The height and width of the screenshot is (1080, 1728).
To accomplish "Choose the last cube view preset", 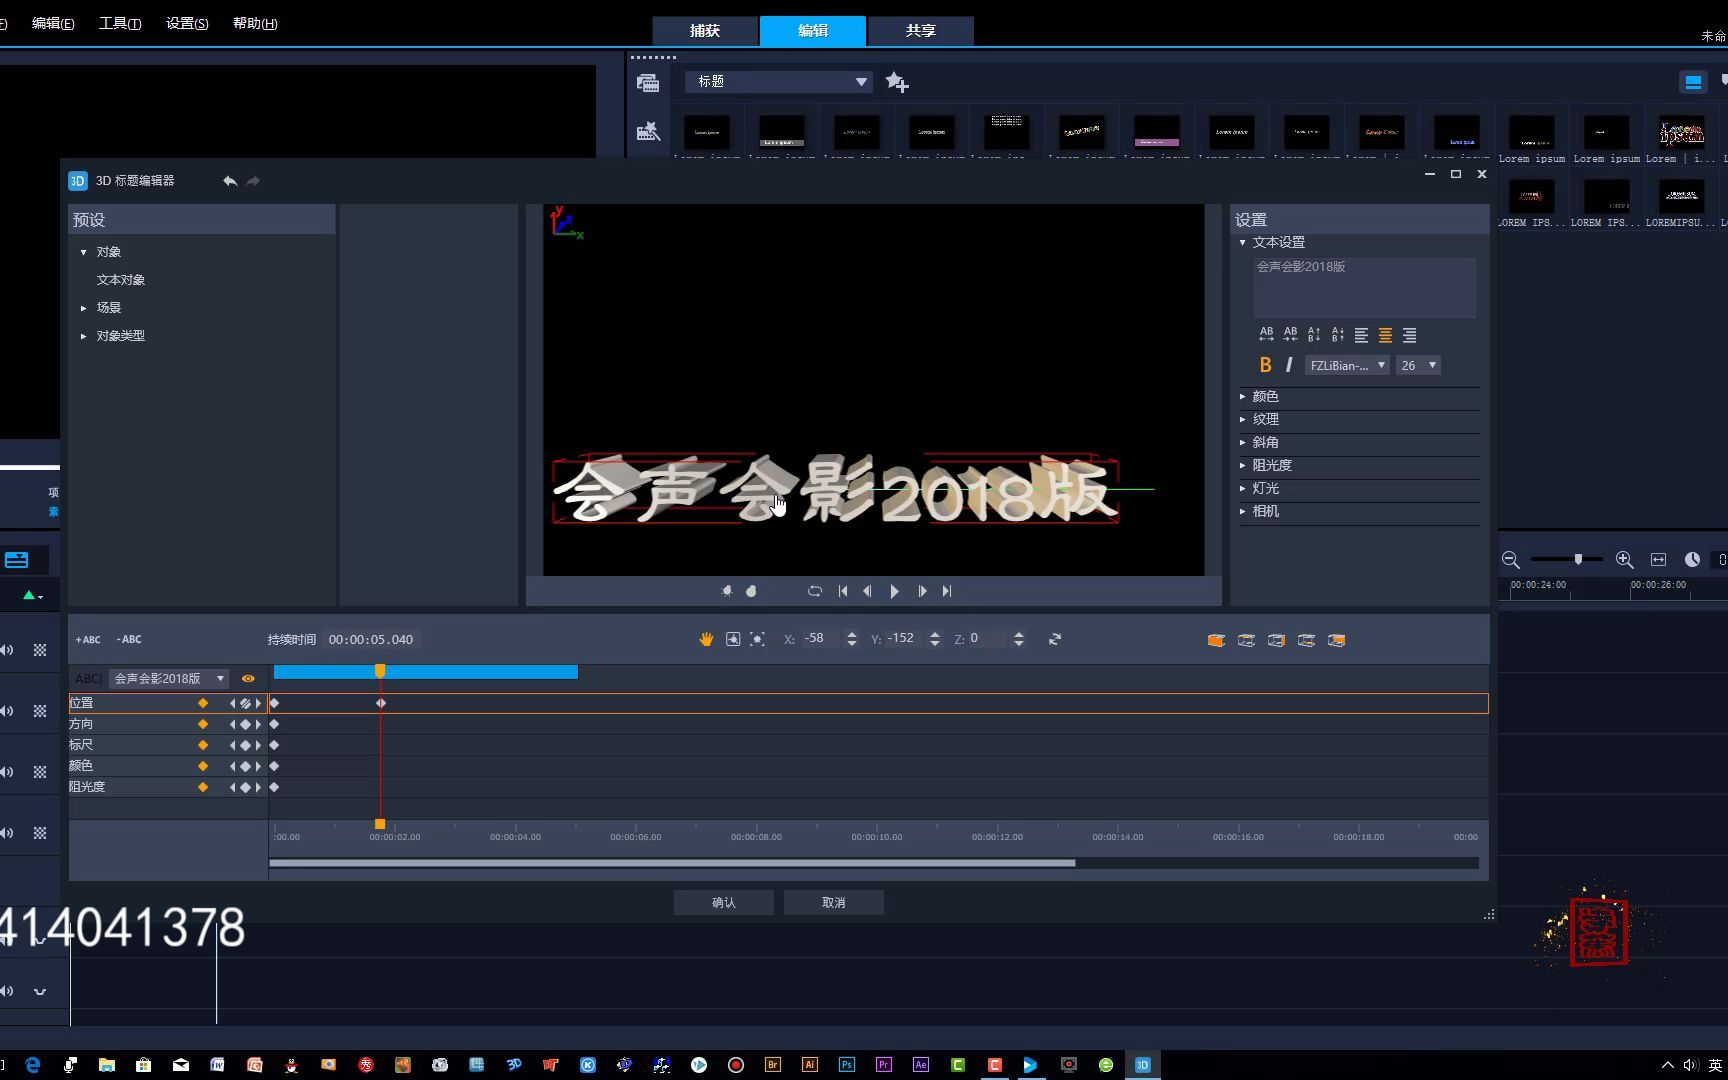I will (x=1336, y=640).
